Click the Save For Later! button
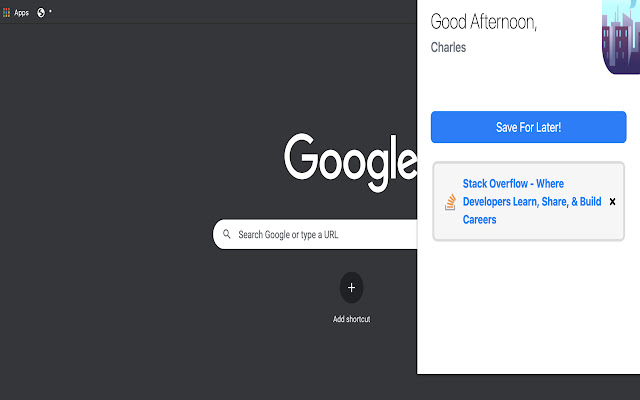Viewport: 640px width, 400px height. tap(528, 127)
